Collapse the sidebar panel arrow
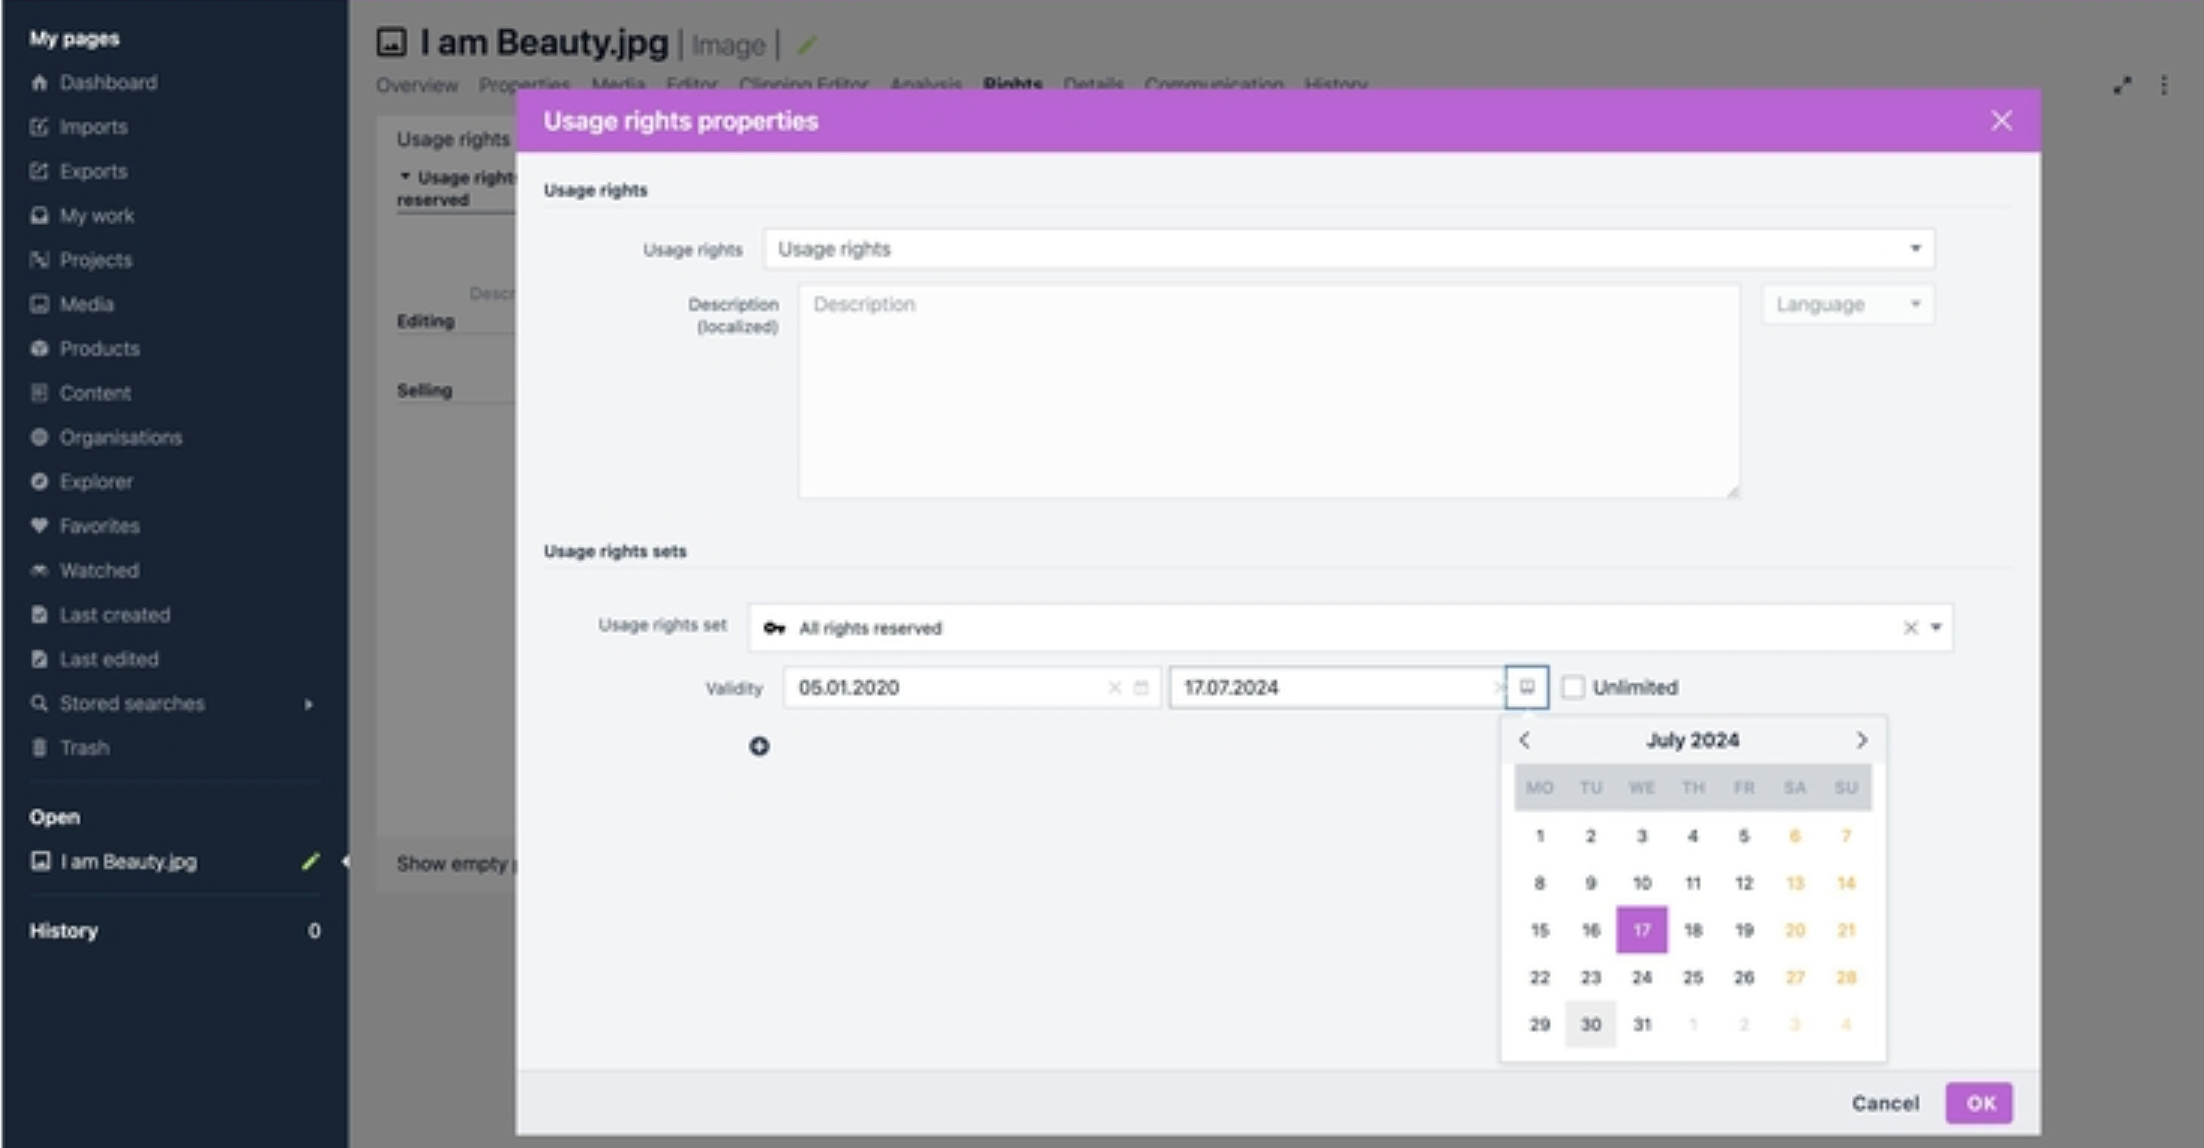Screen dimensions: 2204x1148 344,861
